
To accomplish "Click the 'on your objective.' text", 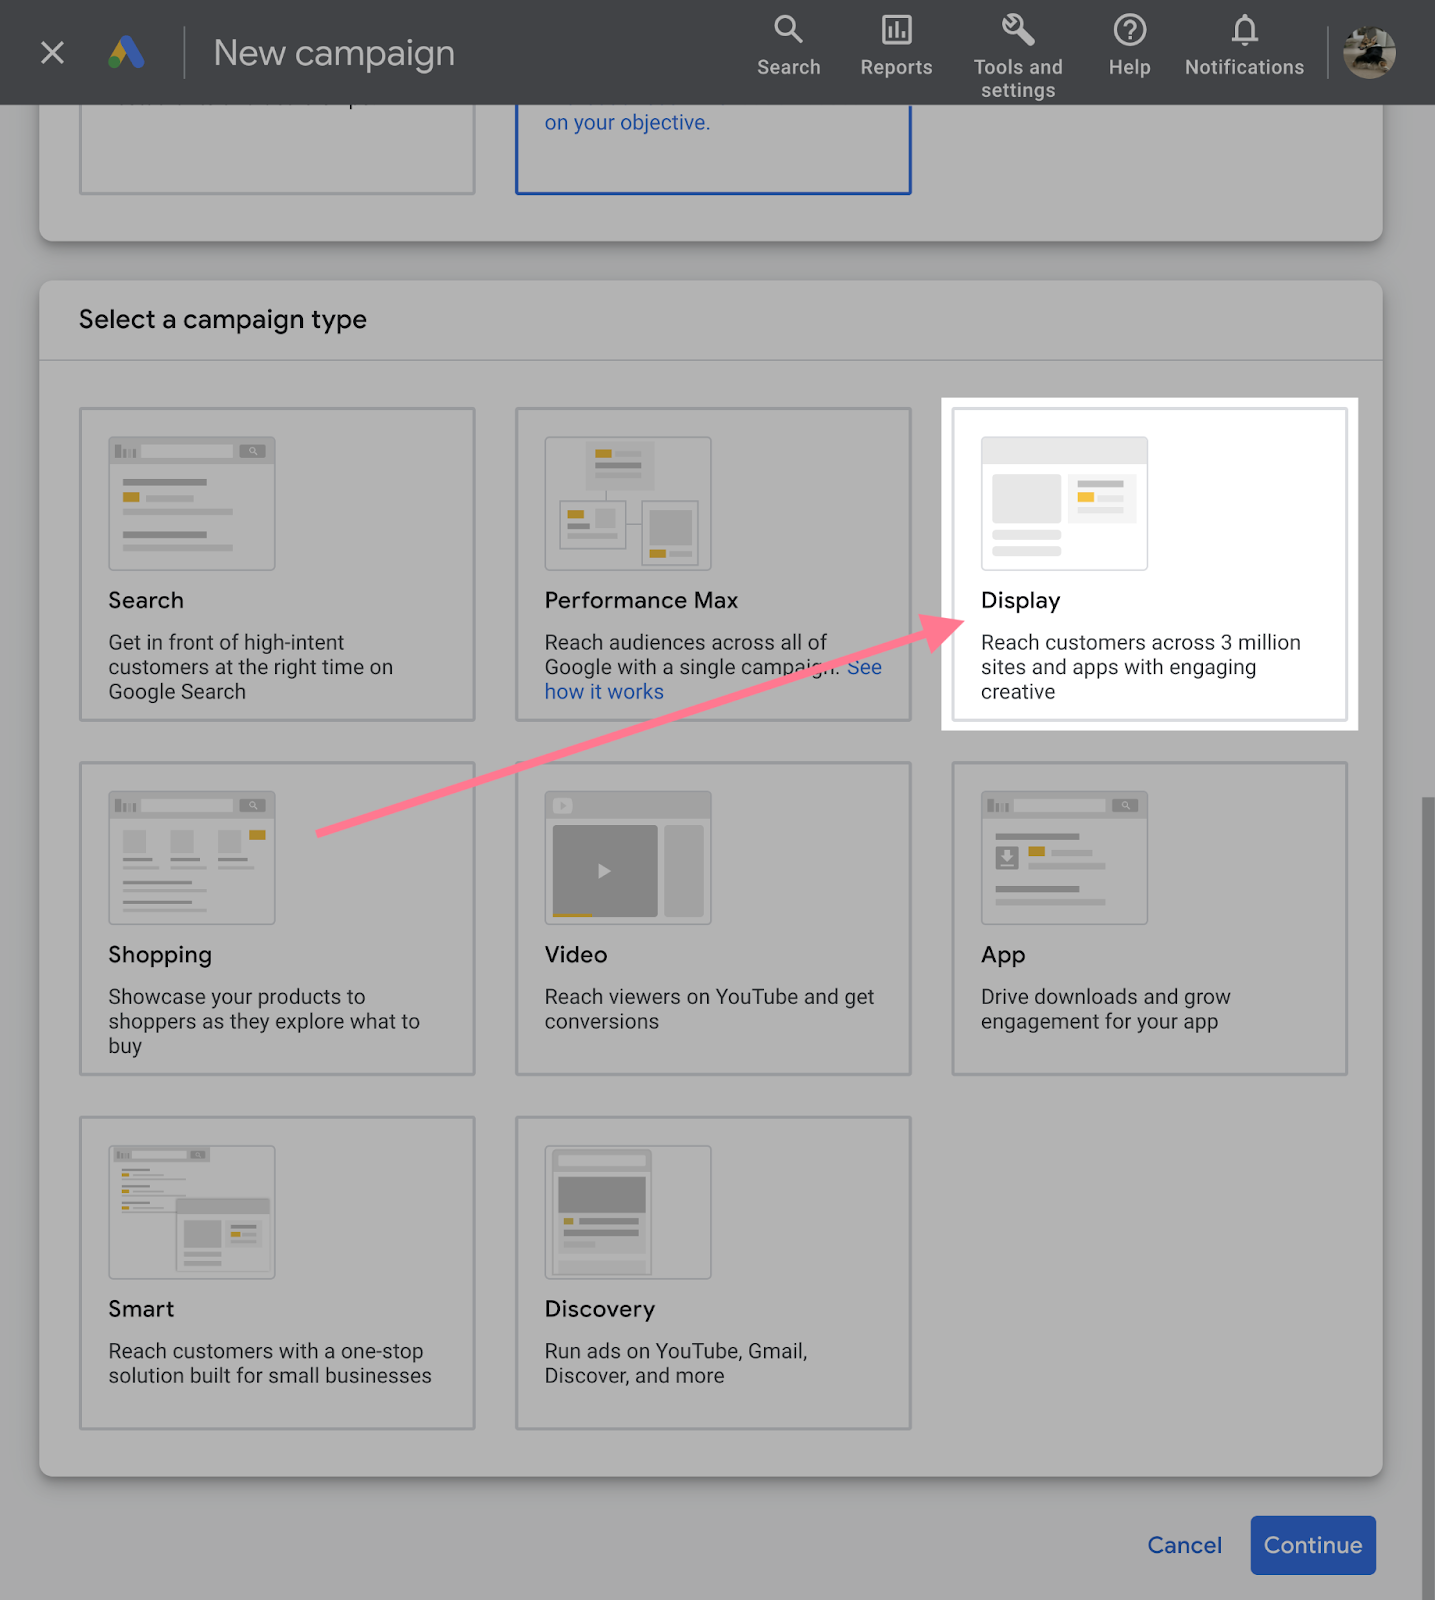I will pos(627,122).
